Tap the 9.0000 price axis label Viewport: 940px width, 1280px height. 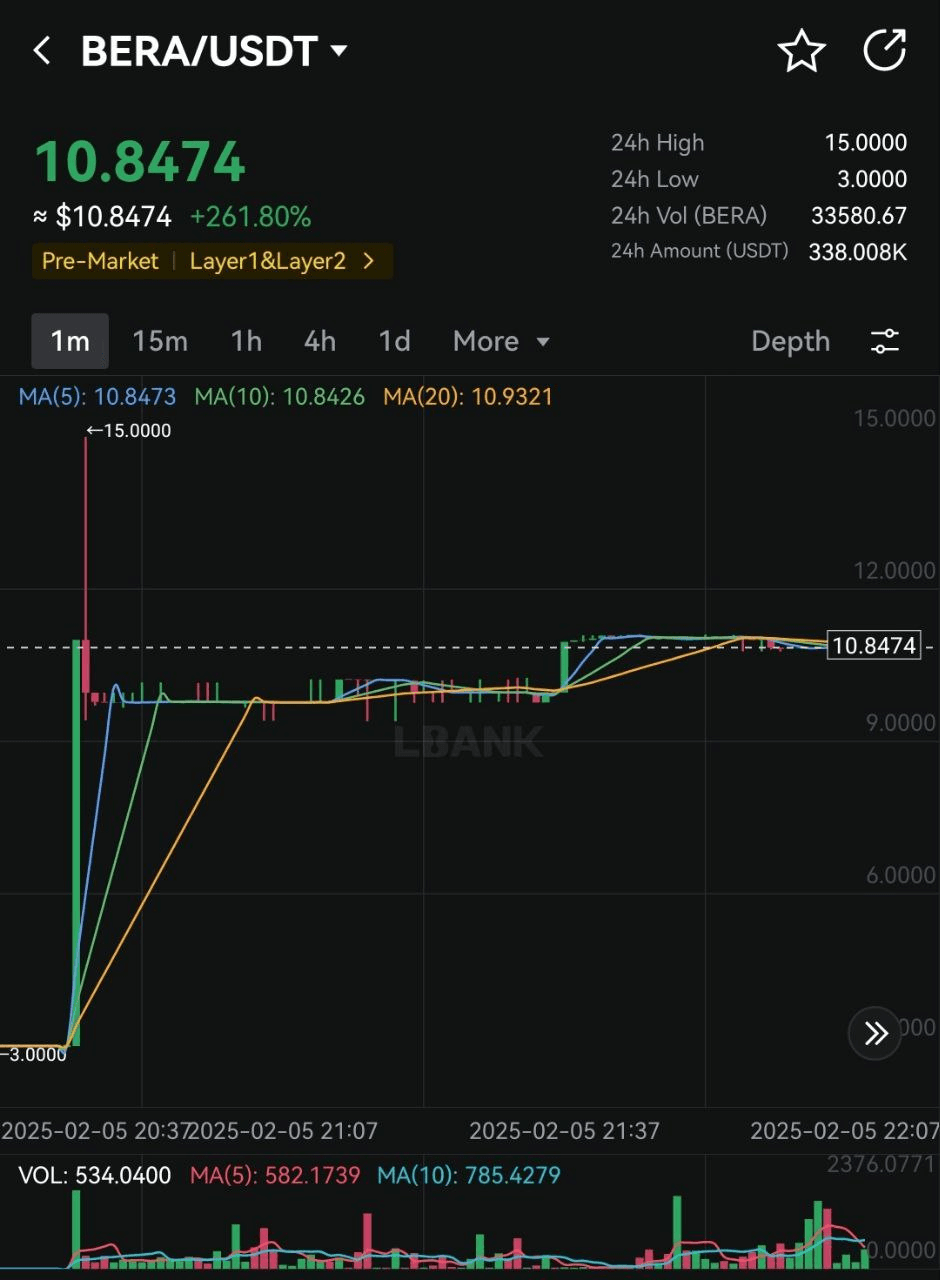tap(901, 723)
